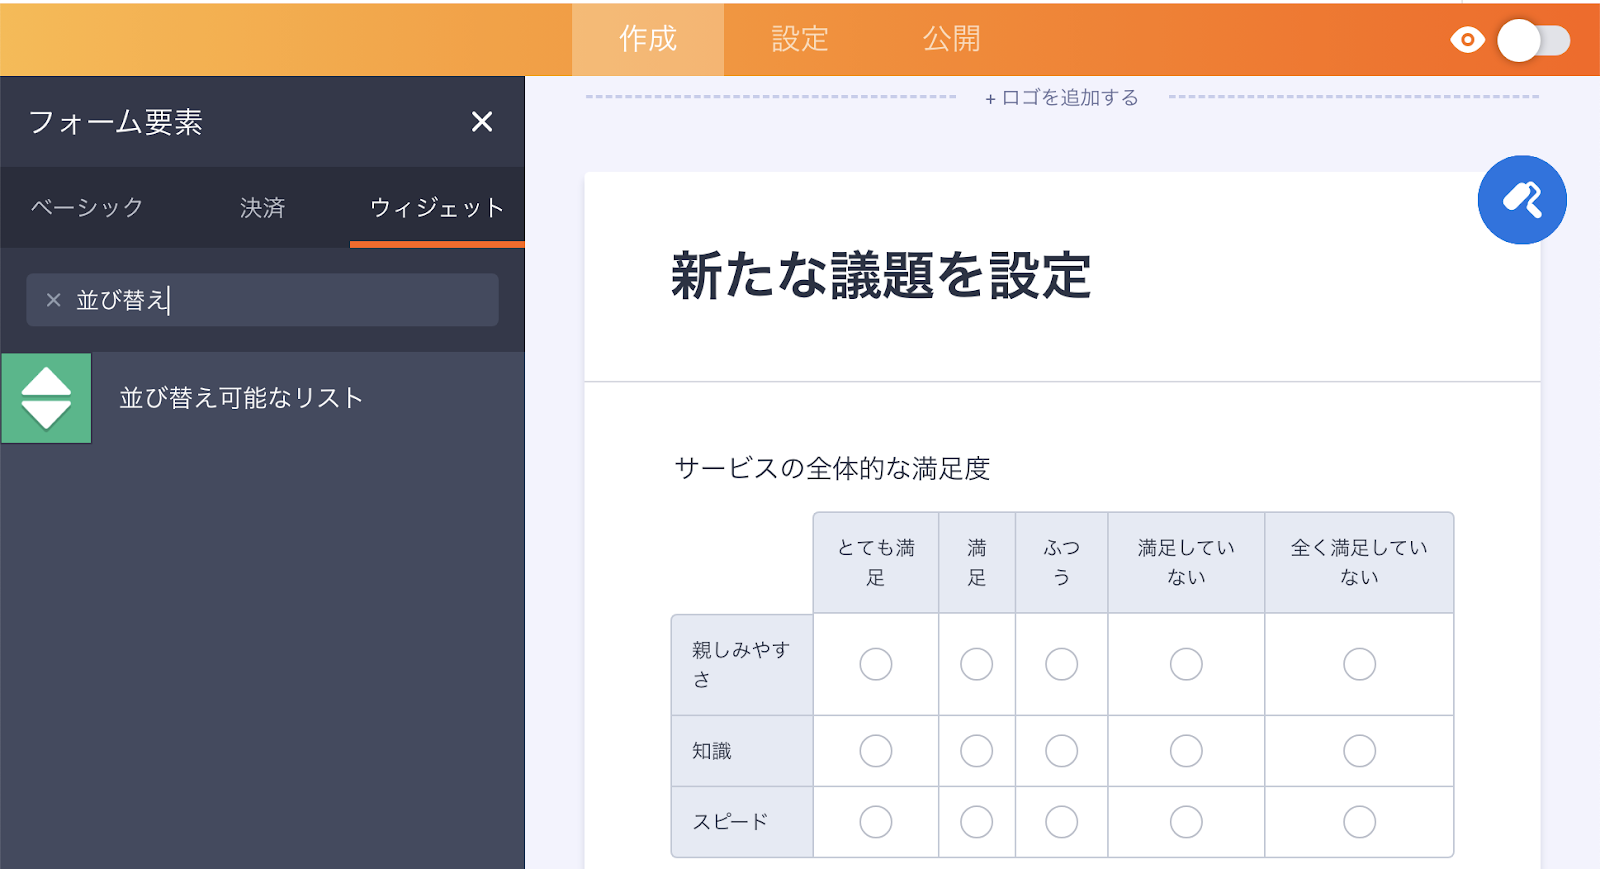This screenshot has height=869, width=1600.
Task: Click the preview eye icon
Action: pyautogui.click(x=1467, y=40)
